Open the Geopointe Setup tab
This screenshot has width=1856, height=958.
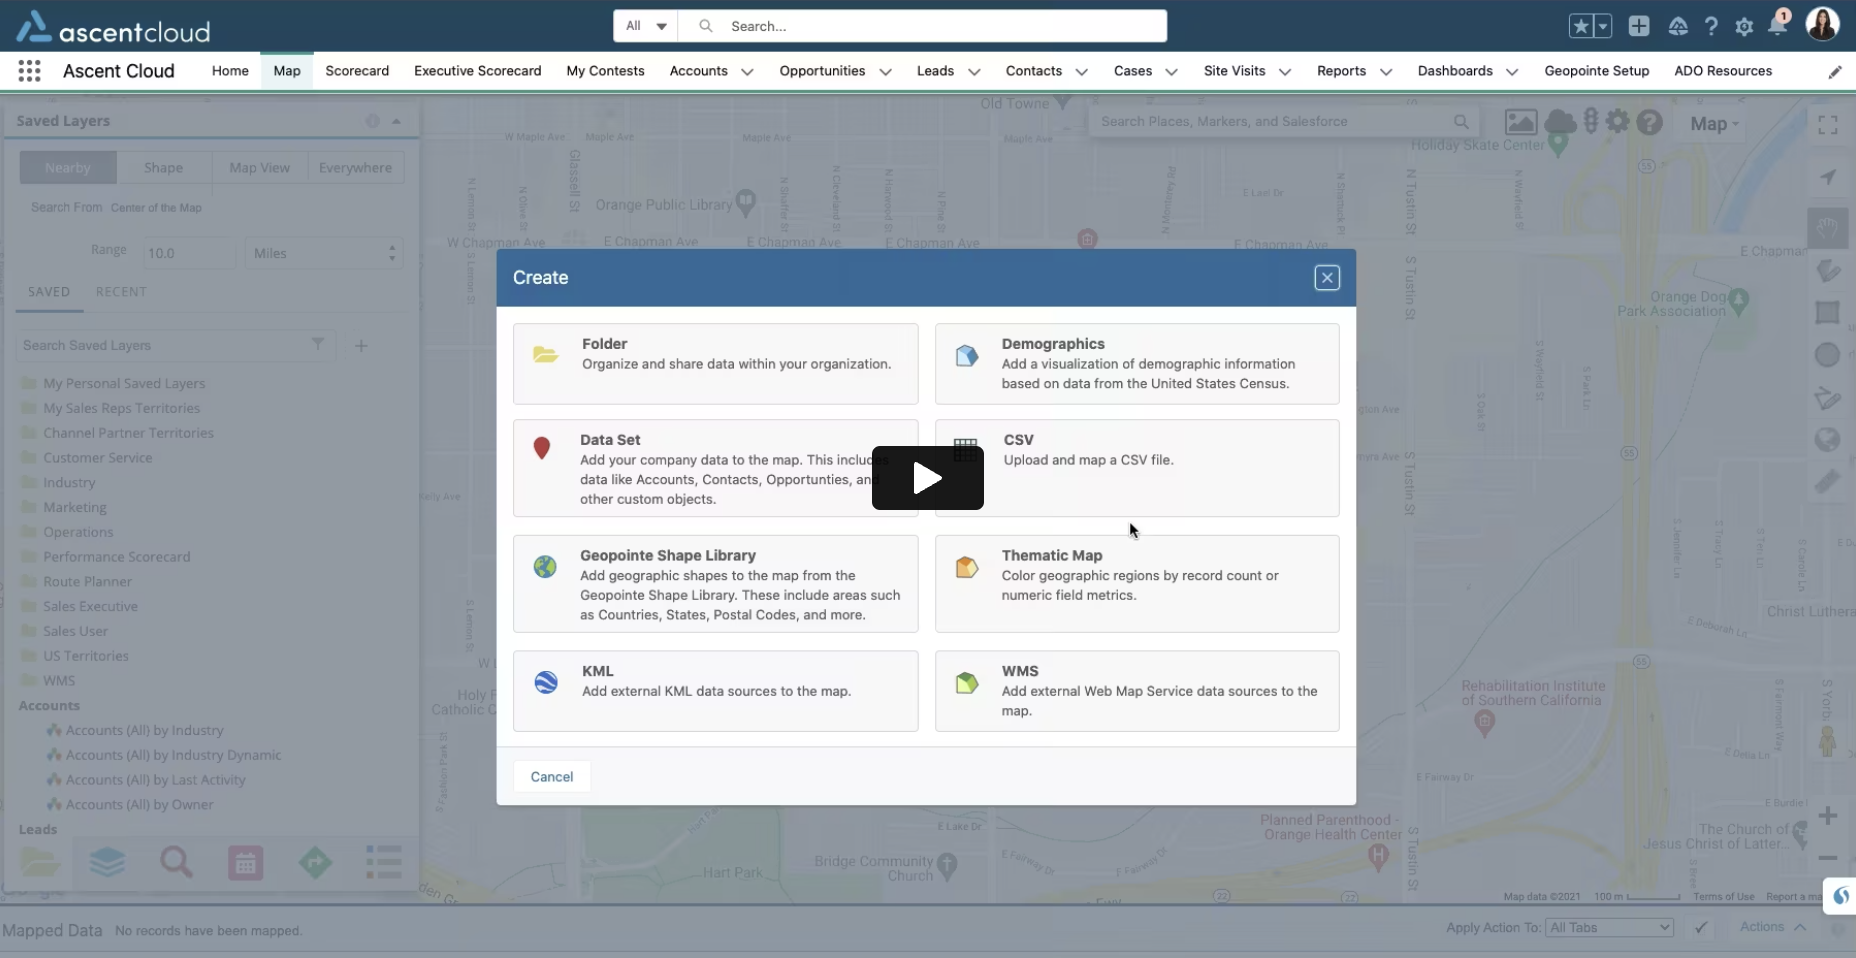pyautogui.click(x=1596, y=71)
